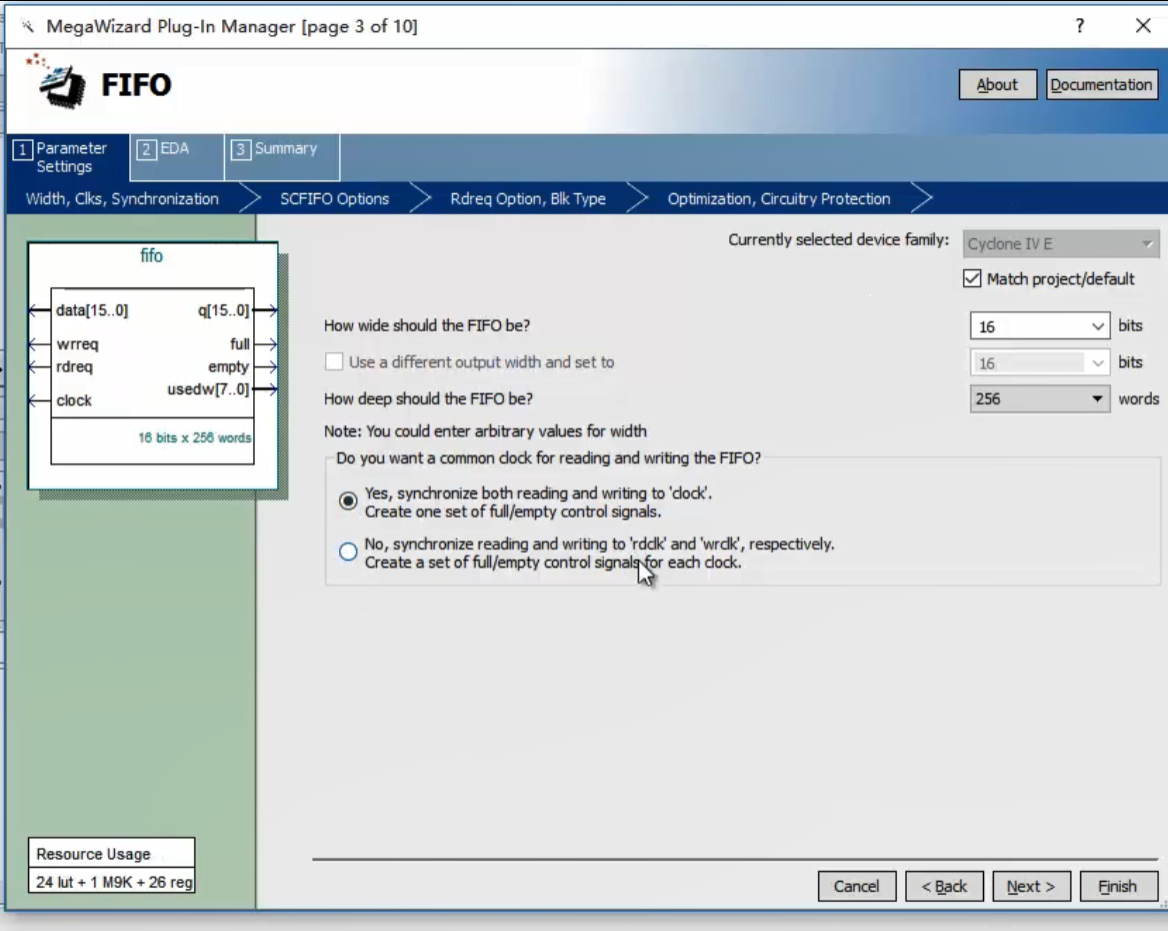
Task: Click the fifo block title in diagram
Action: tap(151, 255)
